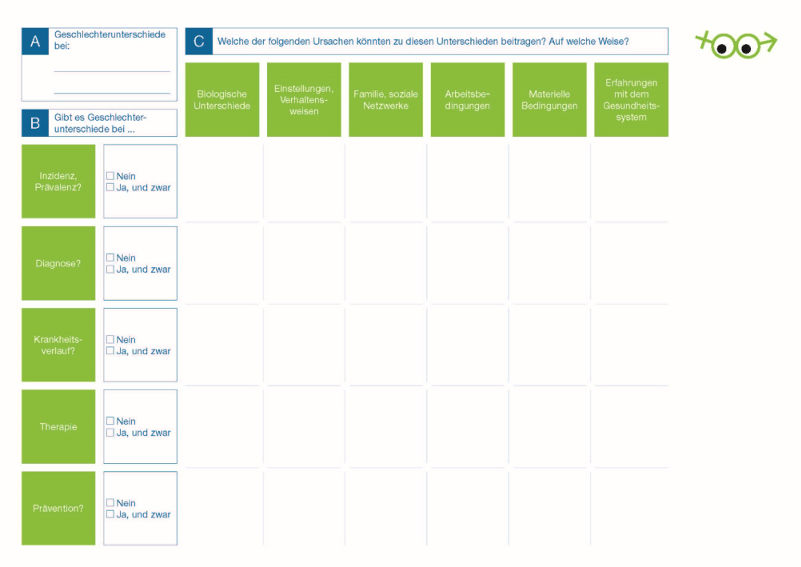Click the blue 'C' section badge
The width and height of the screenshot is (801, 567).
point(199,41)
